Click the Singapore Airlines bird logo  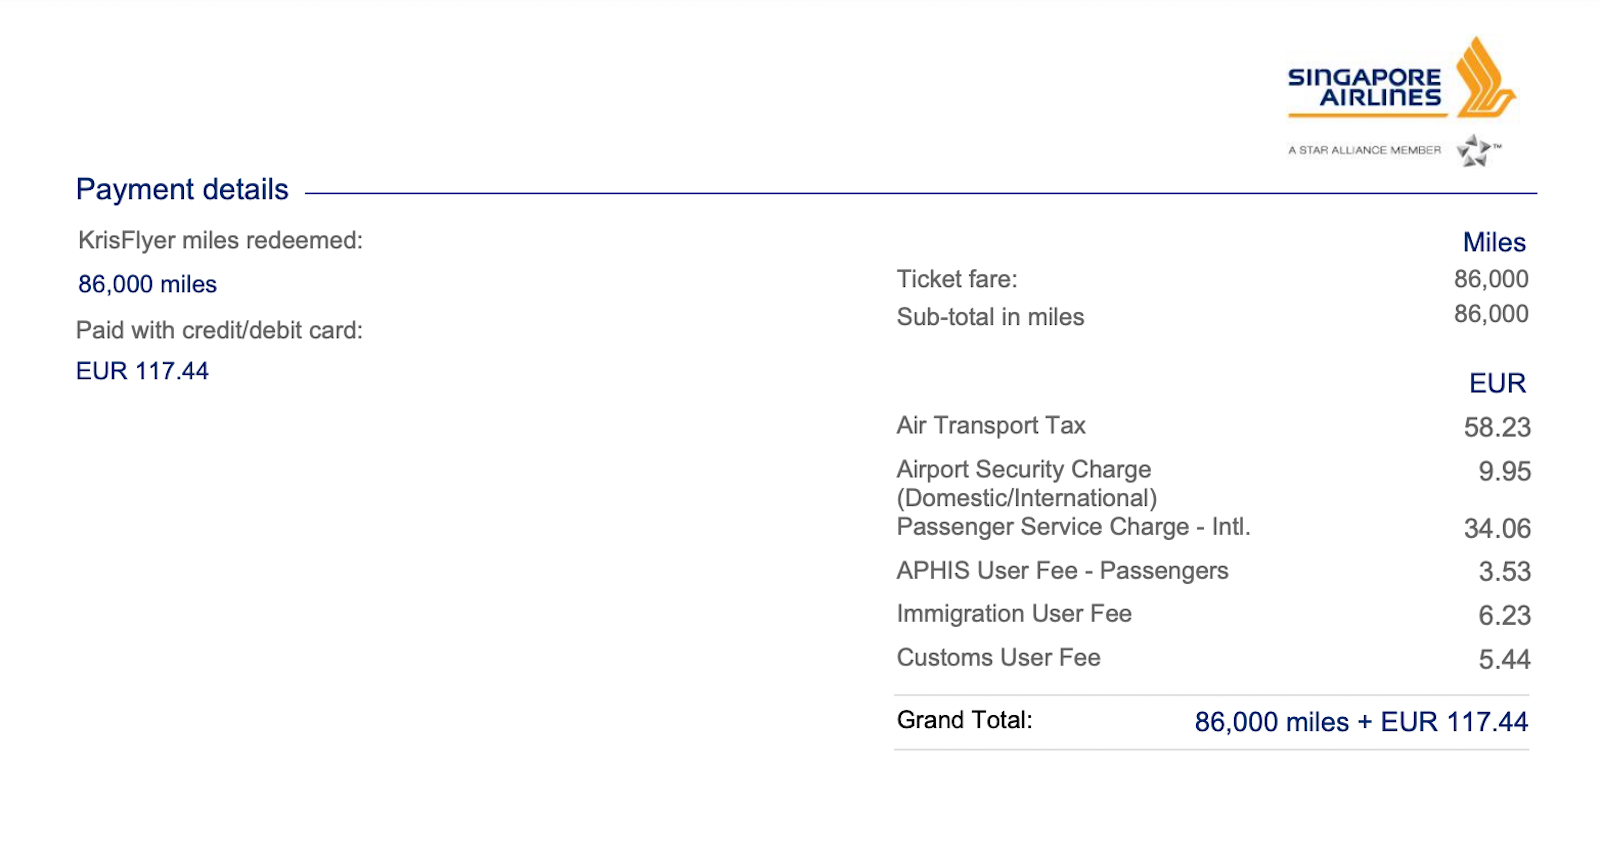[x=1483, y=78]
